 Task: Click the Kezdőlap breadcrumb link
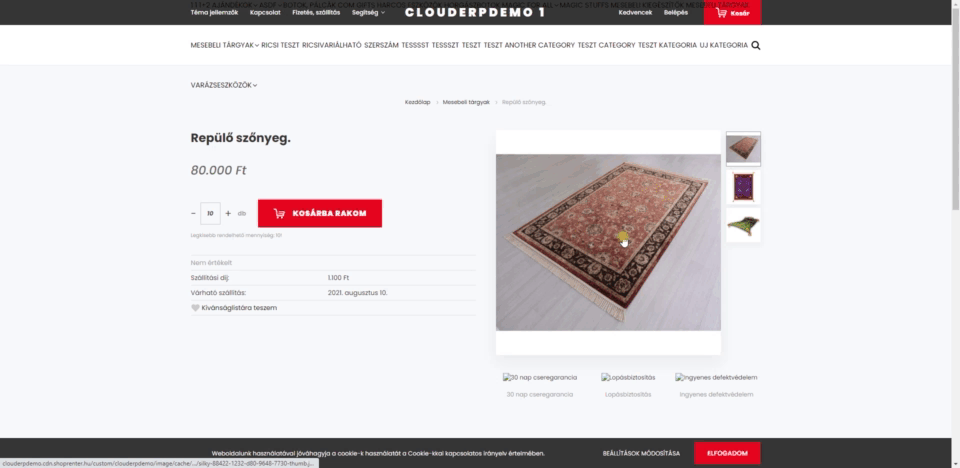418,102
